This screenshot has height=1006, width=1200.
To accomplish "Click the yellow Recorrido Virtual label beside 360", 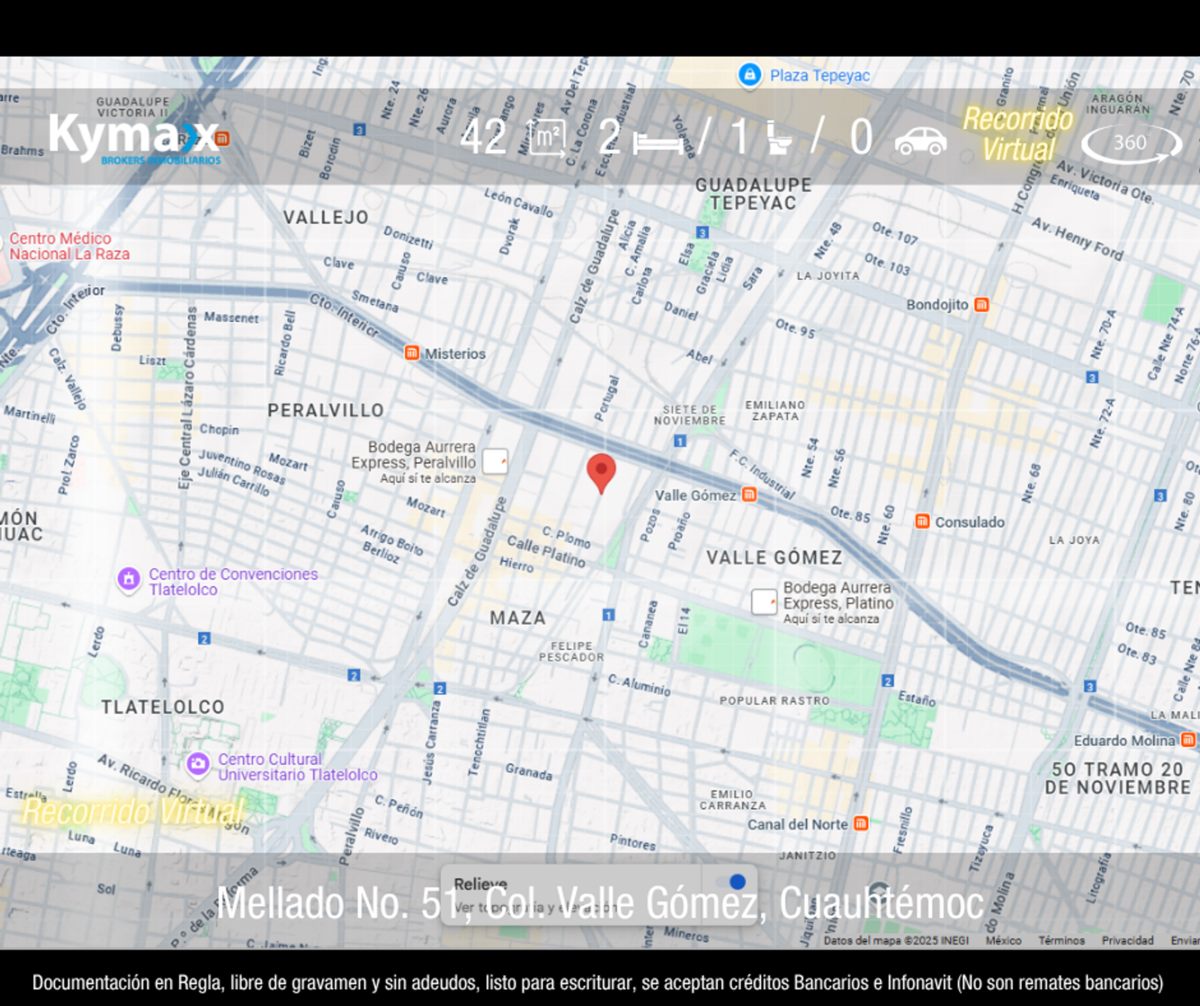I will [1018, 134].
